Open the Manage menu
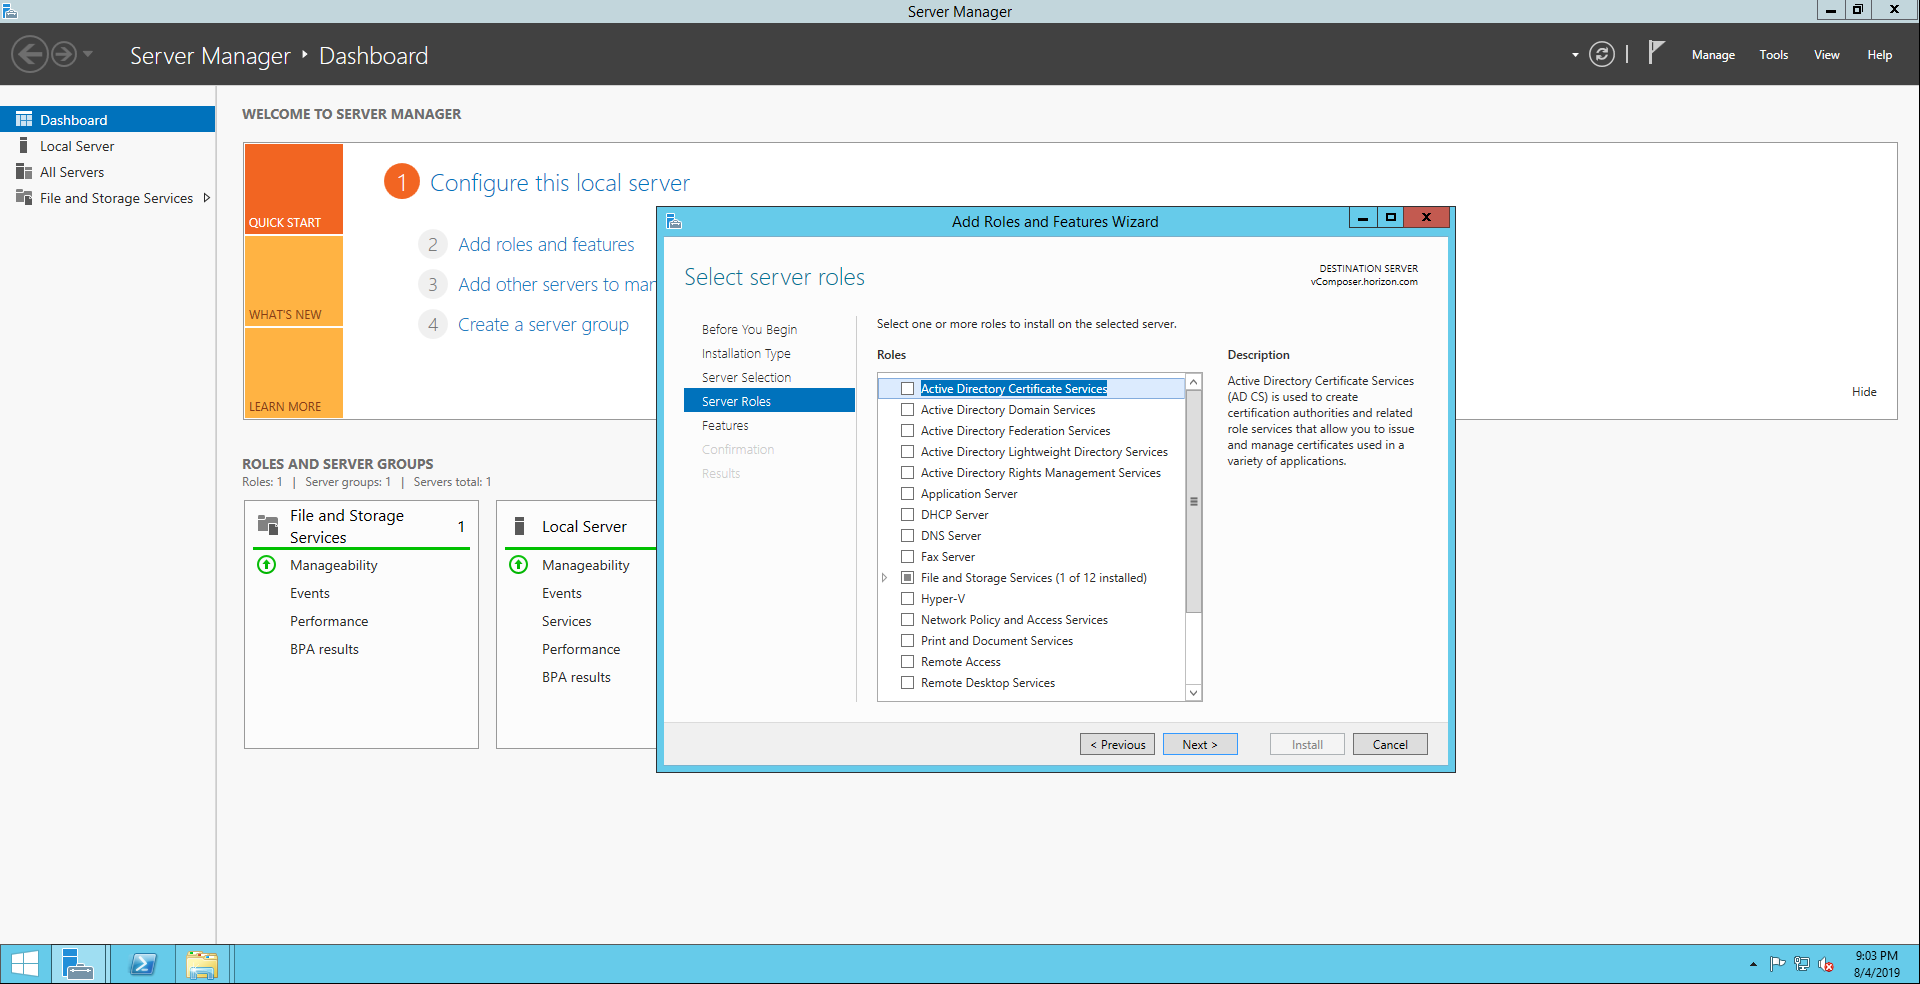The image size is (1920, 984). click(x=1712, y=55)
